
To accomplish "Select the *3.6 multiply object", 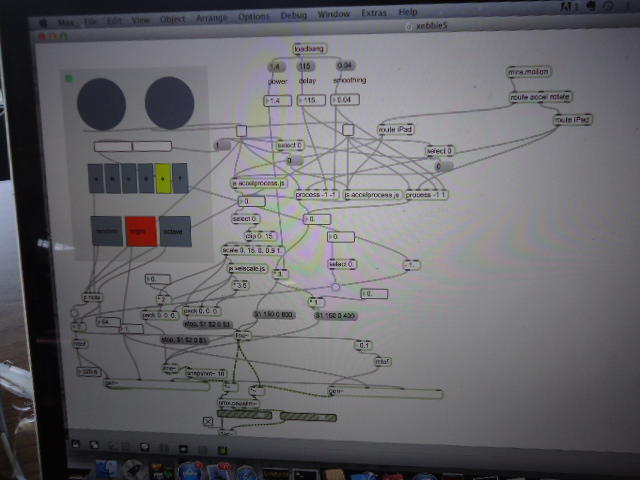I will coord(240,285).
